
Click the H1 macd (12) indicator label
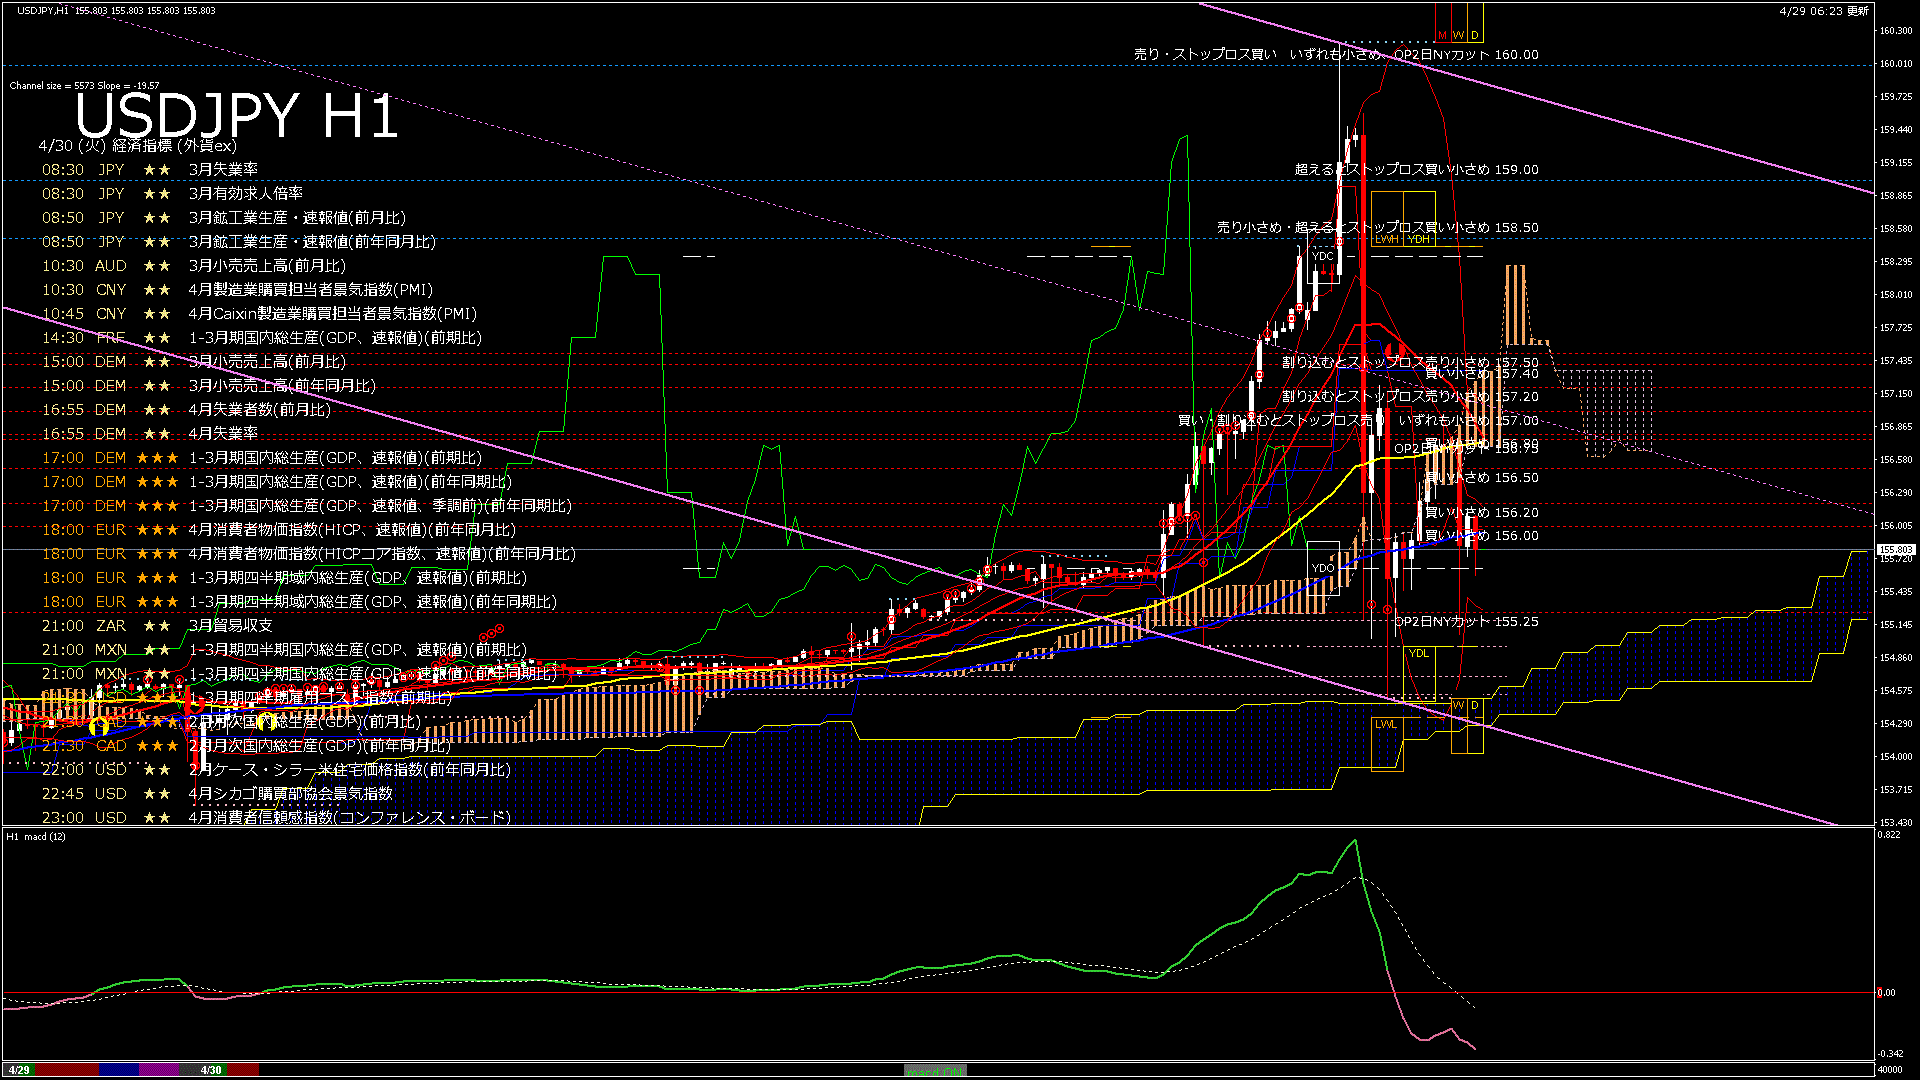[36, 836]
